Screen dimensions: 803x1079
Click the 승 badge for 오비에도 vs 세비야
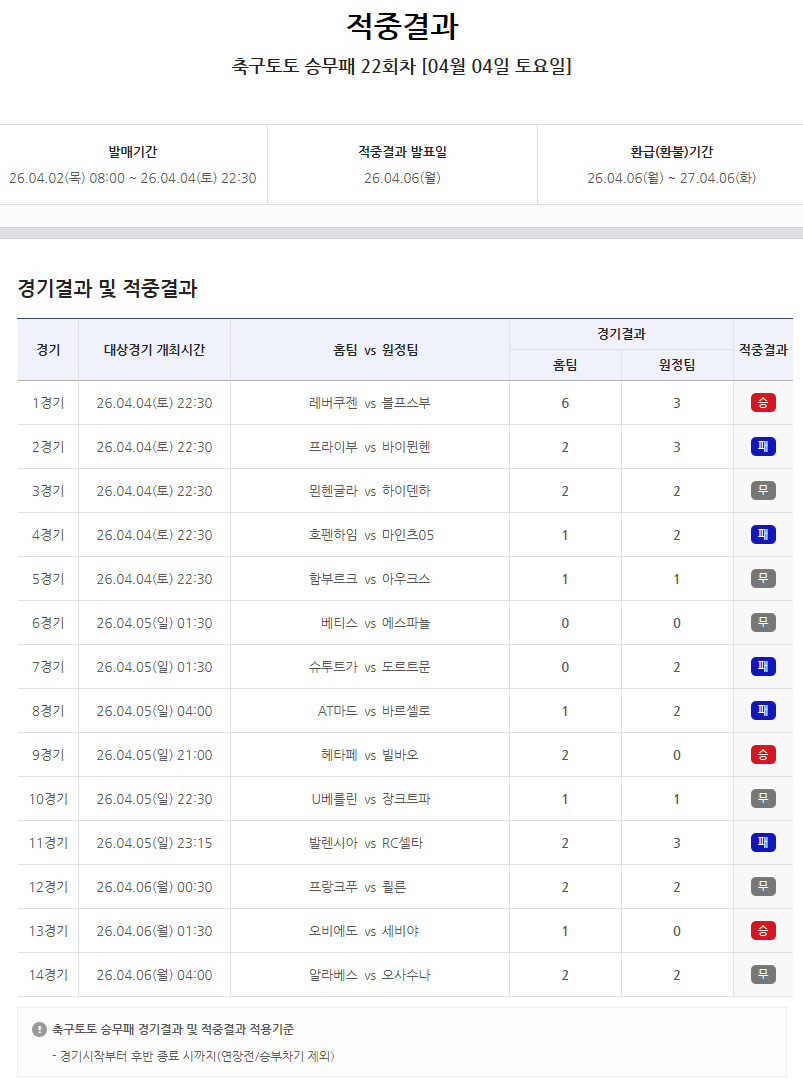click(763, 930)
